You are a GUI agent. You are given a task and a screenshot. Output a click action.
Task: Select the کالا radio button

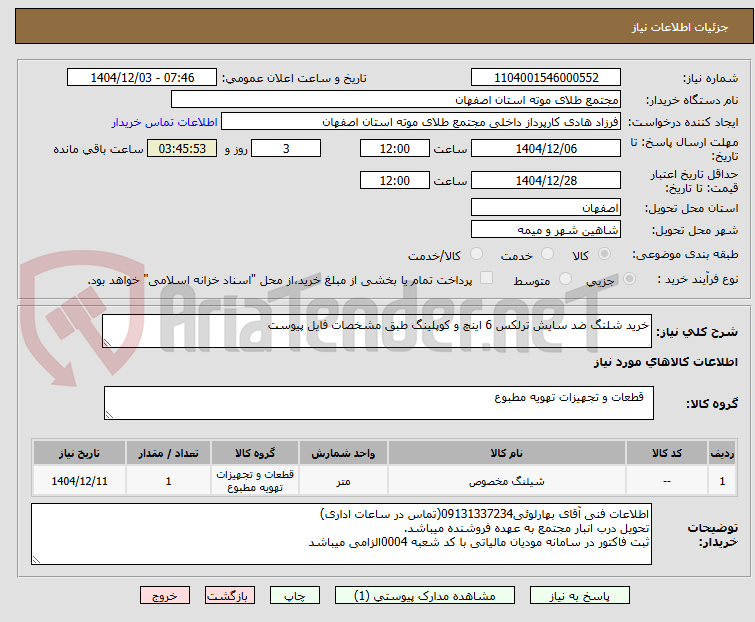[604, 254]
